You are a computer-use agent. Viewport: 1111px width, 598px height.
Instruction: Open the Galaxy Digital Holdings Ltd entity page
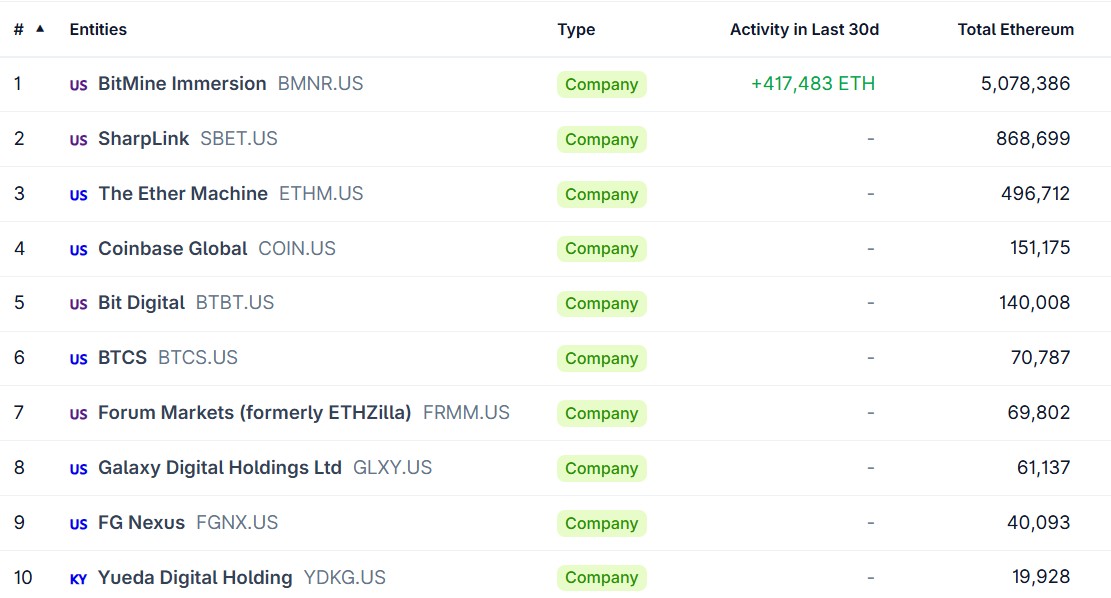219,467
